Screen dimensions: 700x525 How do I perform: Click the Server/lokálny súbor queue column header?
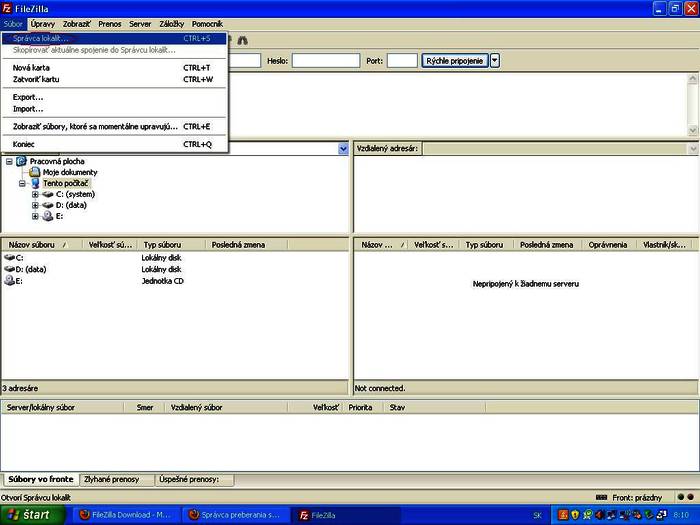pos(62,408)
